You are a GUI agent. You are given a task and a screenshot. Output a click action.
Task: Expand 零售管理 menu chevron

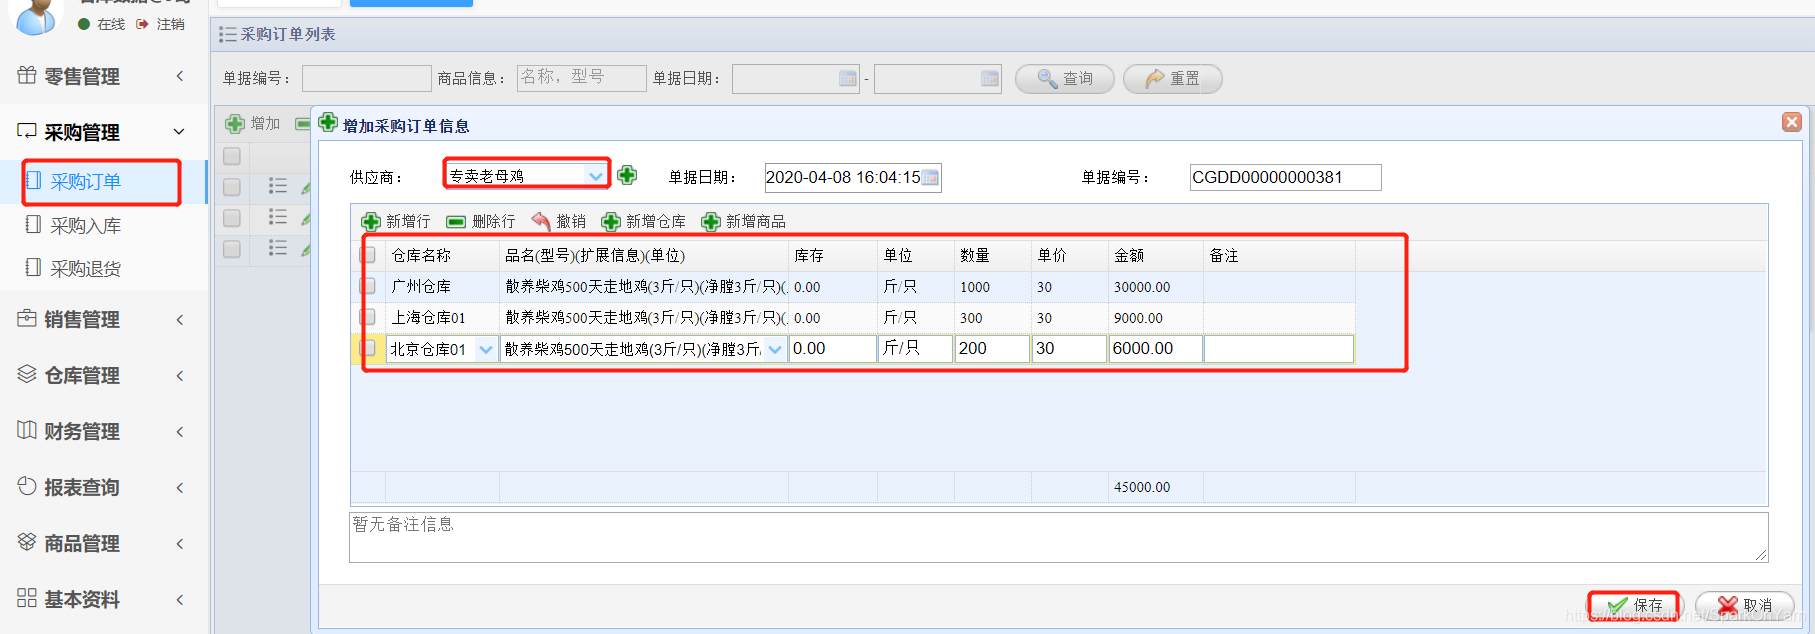(x=180, y=76)
